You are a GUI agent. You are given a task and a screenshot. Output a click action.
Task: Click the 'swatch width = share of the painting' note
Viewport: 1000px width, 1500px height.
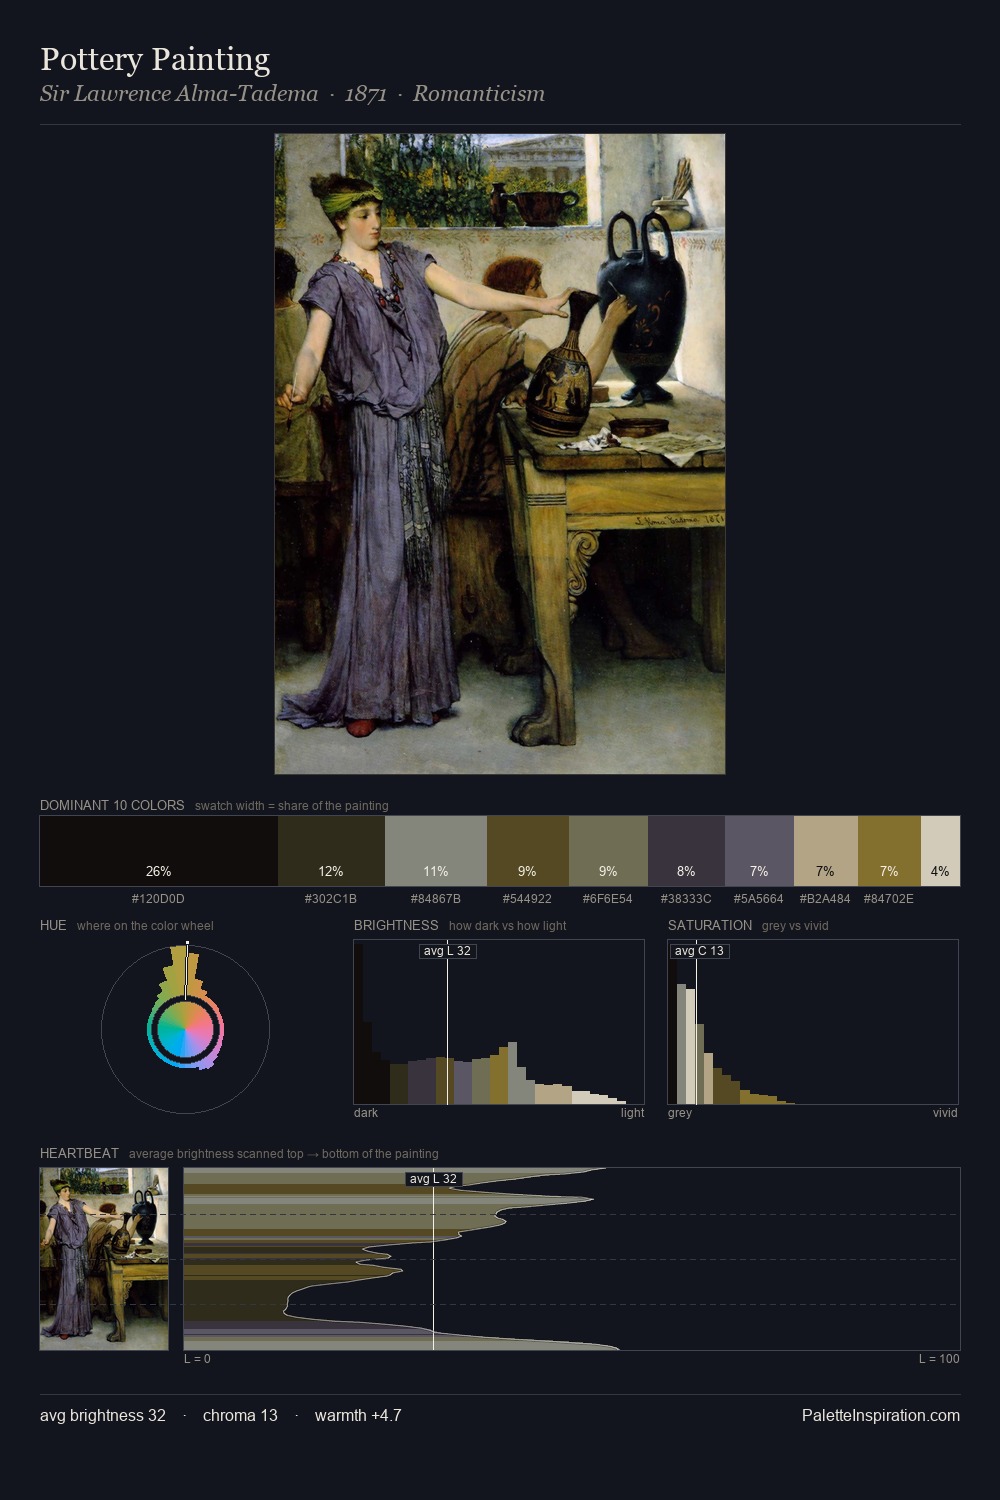292,806
